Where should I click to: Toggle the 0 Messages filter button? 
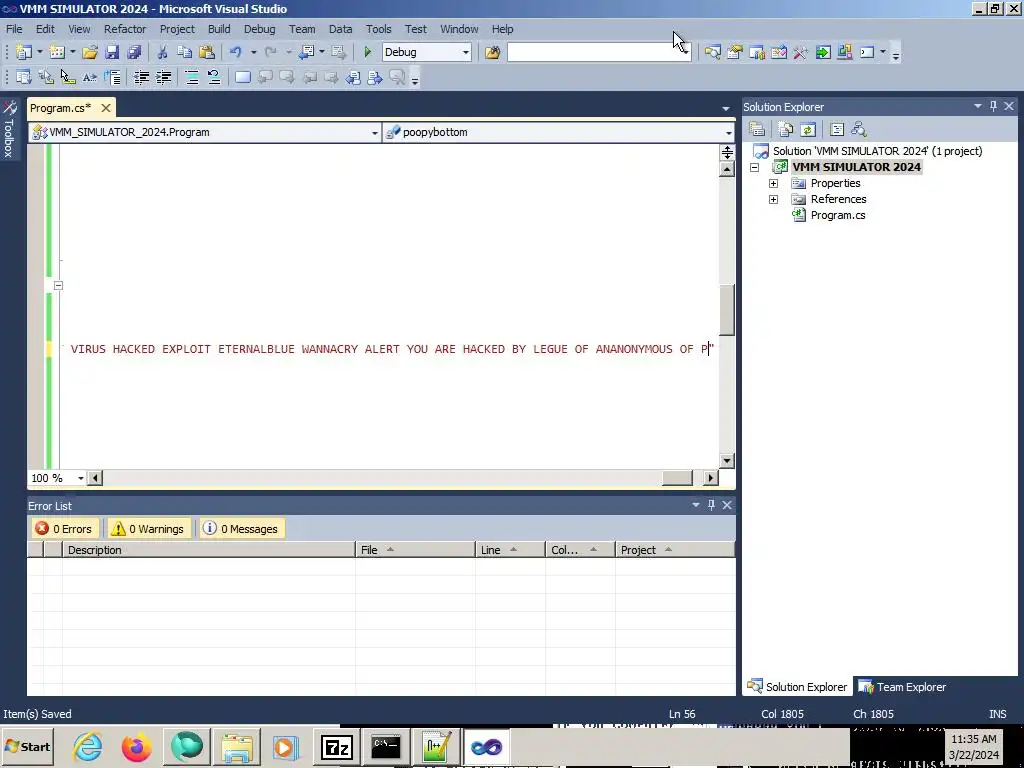[241, 529]
